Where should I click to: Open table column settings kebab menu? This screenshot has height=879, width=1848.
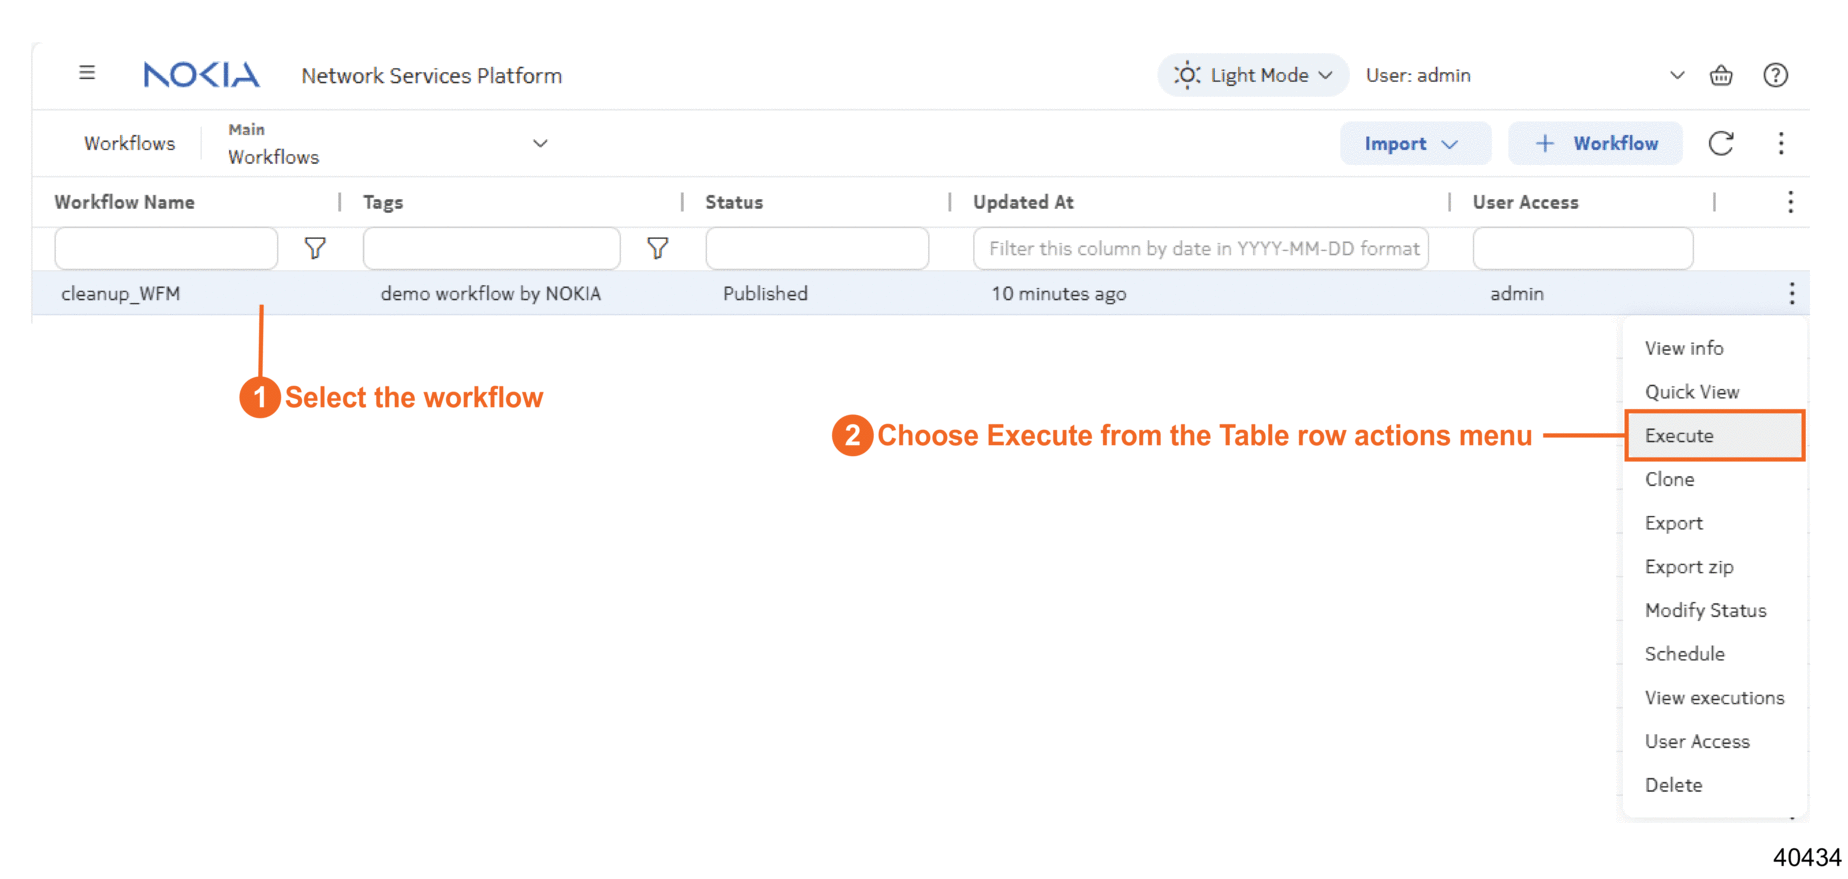(1789, 202)
